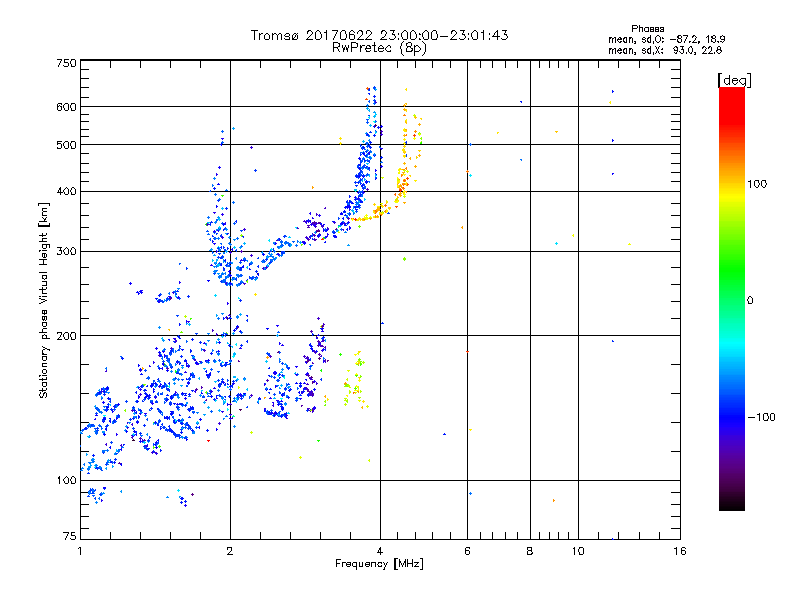
Task: Click the Tromsø 20170622 plot title
Action: (379, 35)
